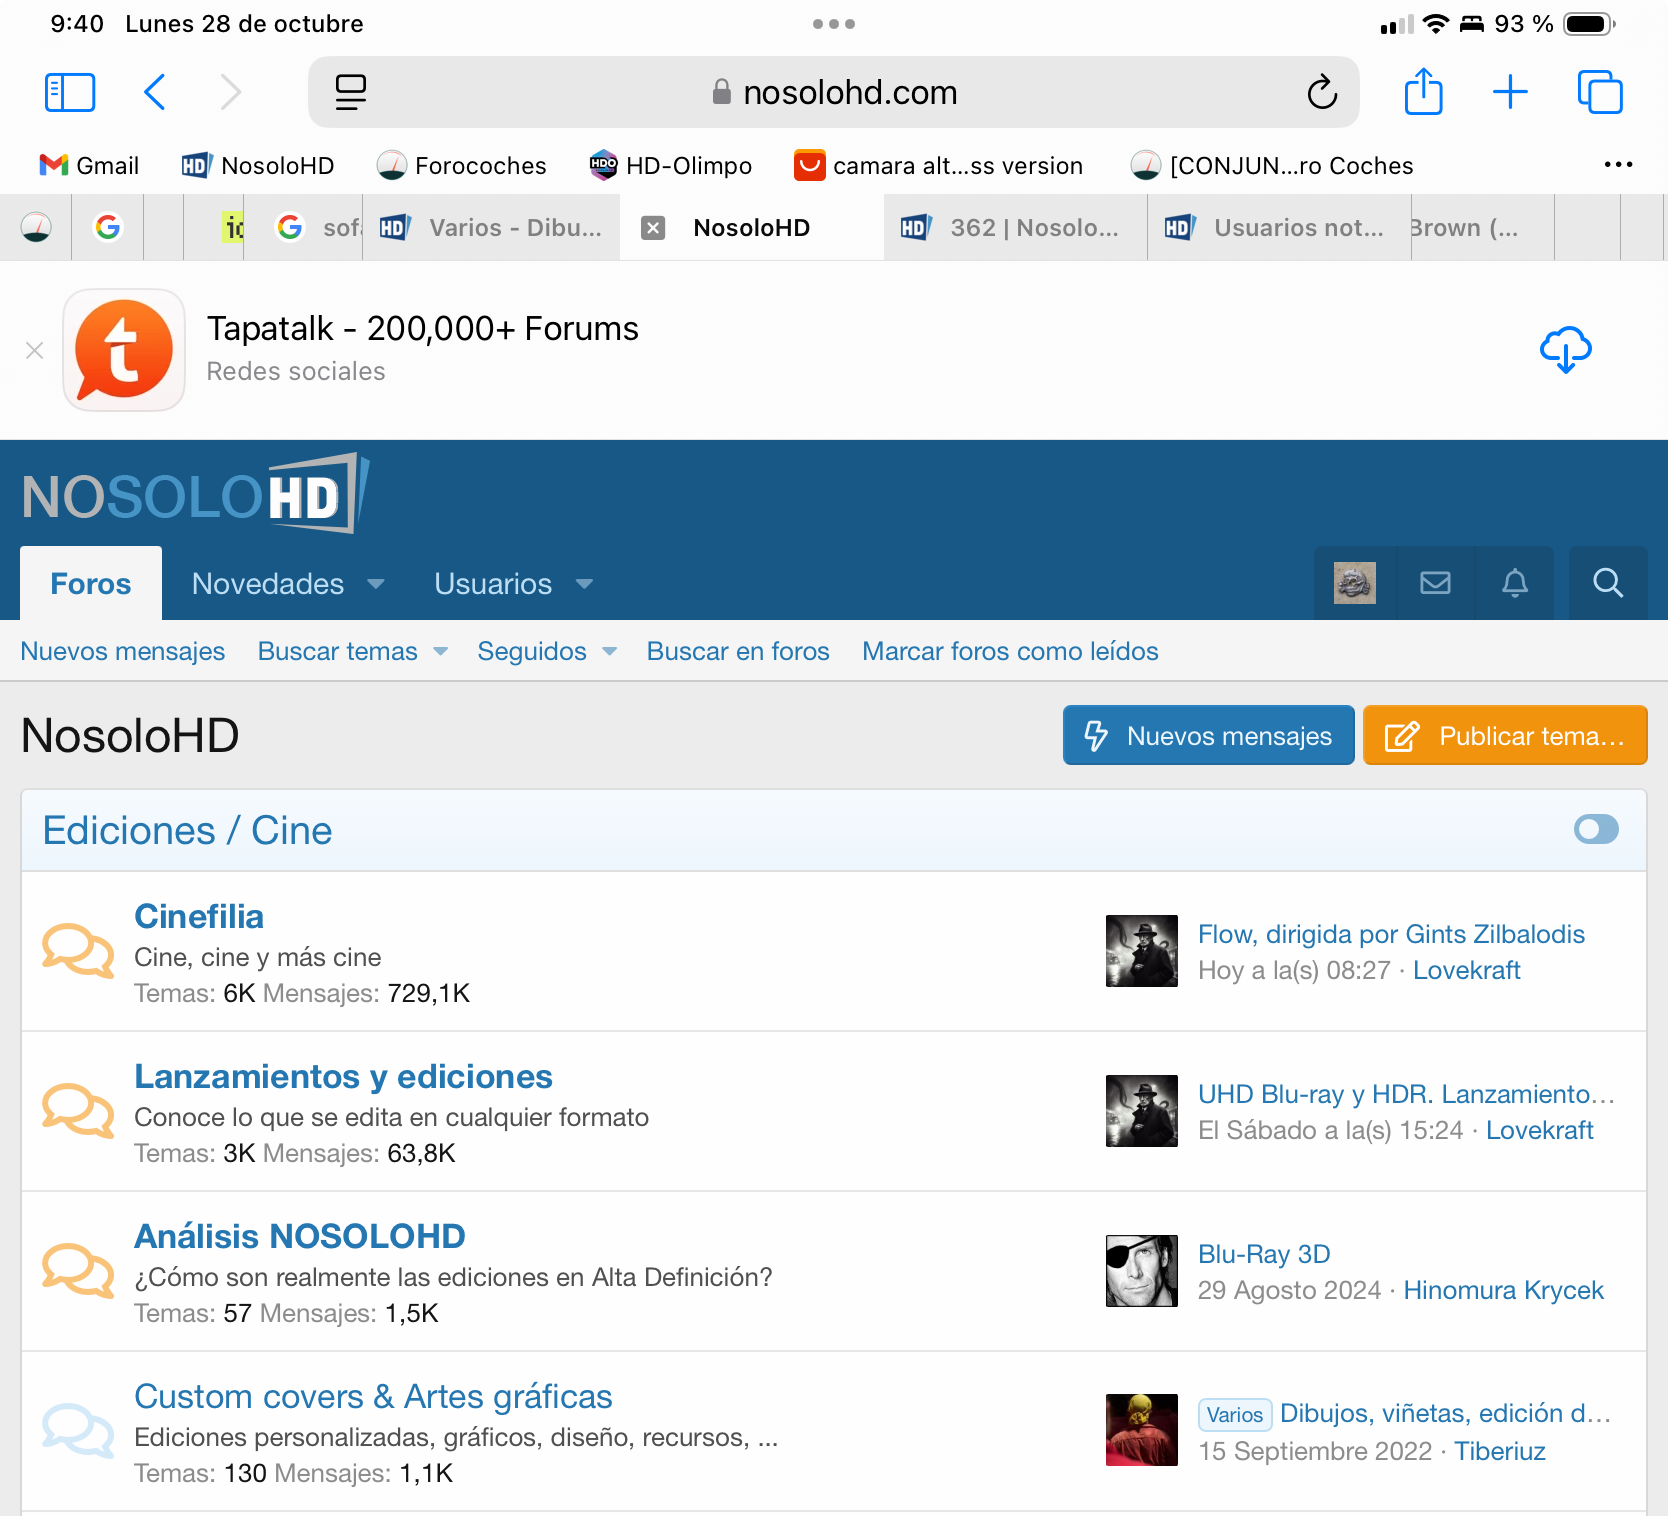
Task: Open the Cinefilia forum
Action: click(x=199, y=916)
